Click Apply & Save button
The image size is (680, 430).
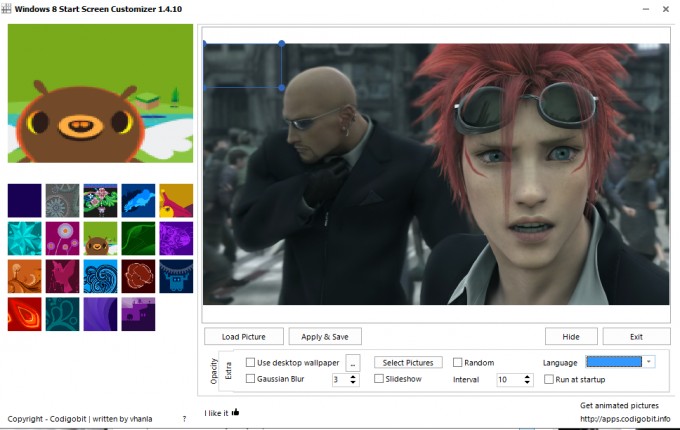(x=325, y=336)
